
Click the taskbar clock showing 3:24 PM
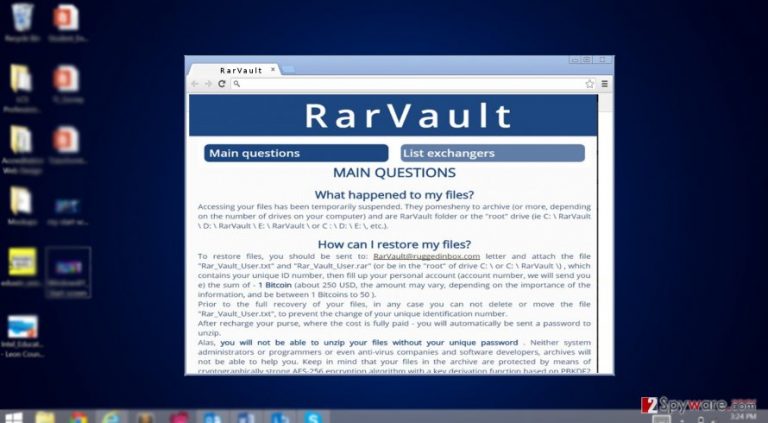tap(743, 417)
